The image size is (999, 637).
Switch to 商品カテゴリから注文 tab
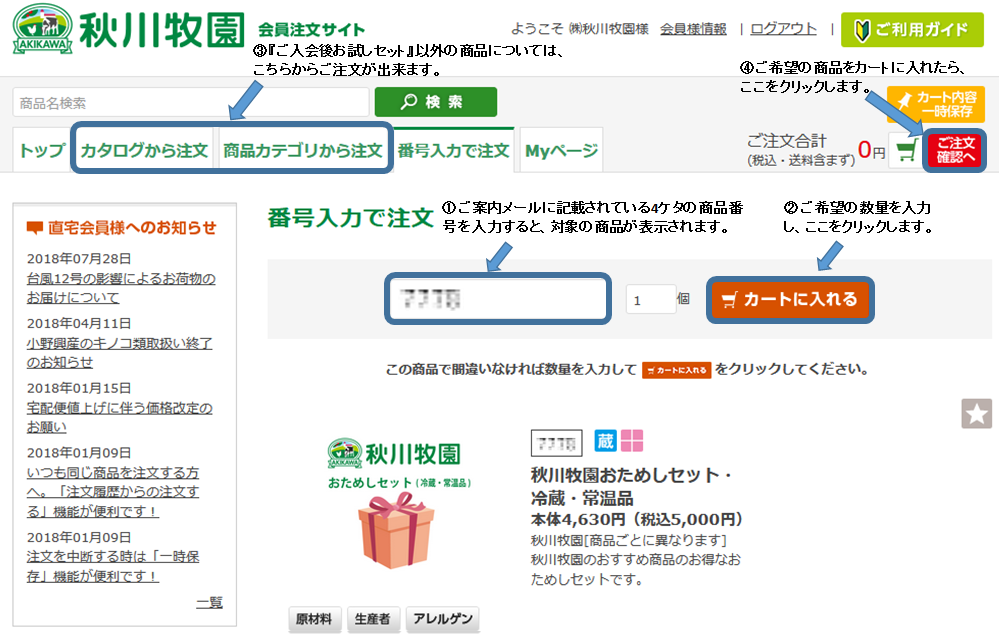point(303,150)
